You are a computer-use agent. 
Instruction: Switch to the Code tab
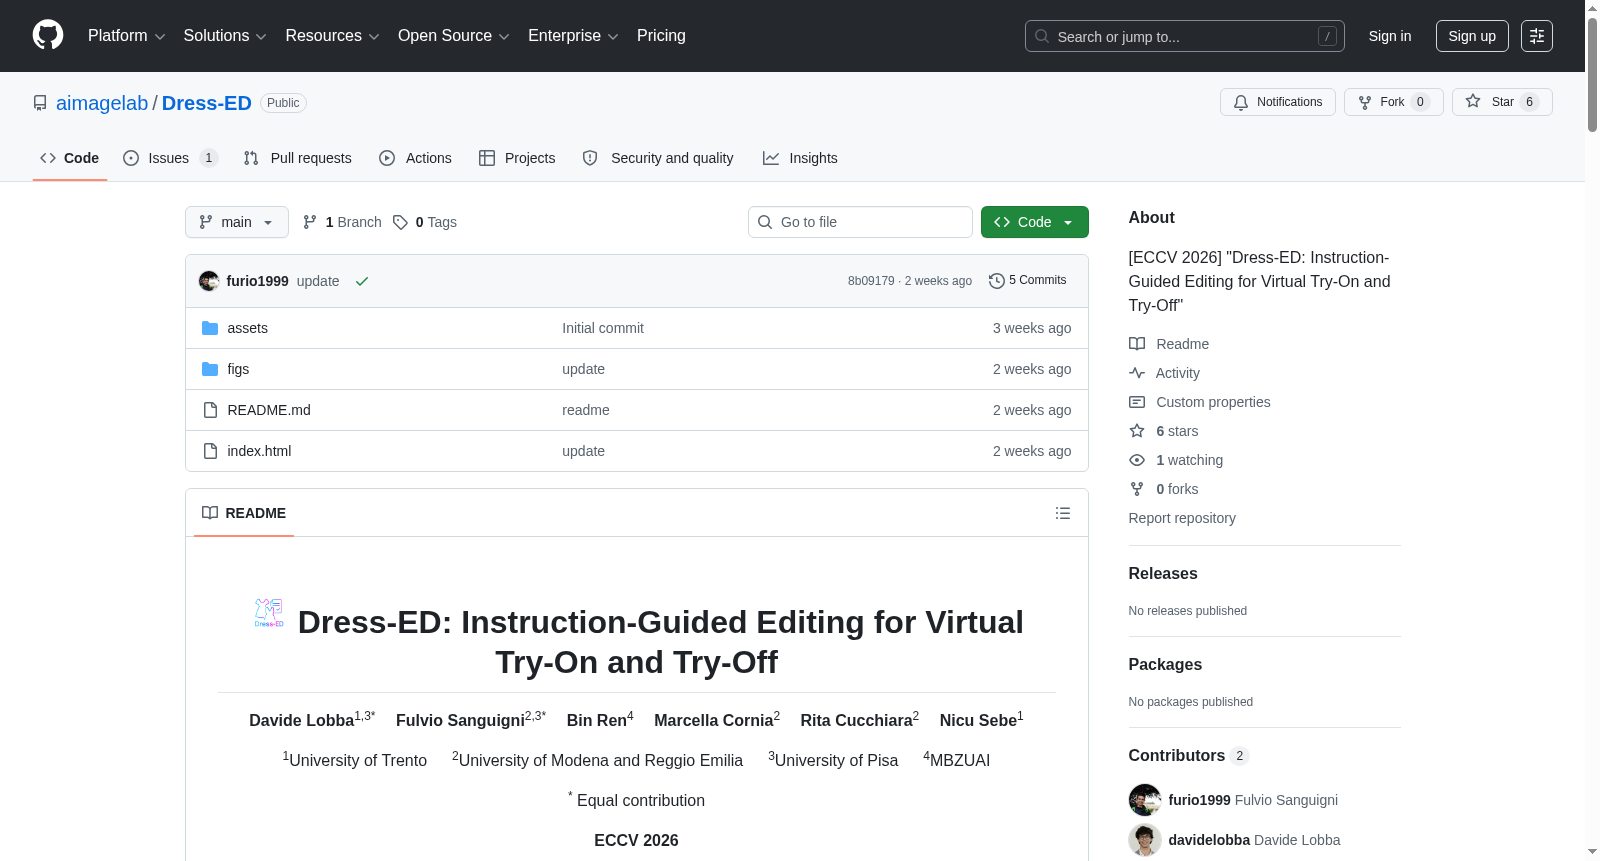[70, 158]
